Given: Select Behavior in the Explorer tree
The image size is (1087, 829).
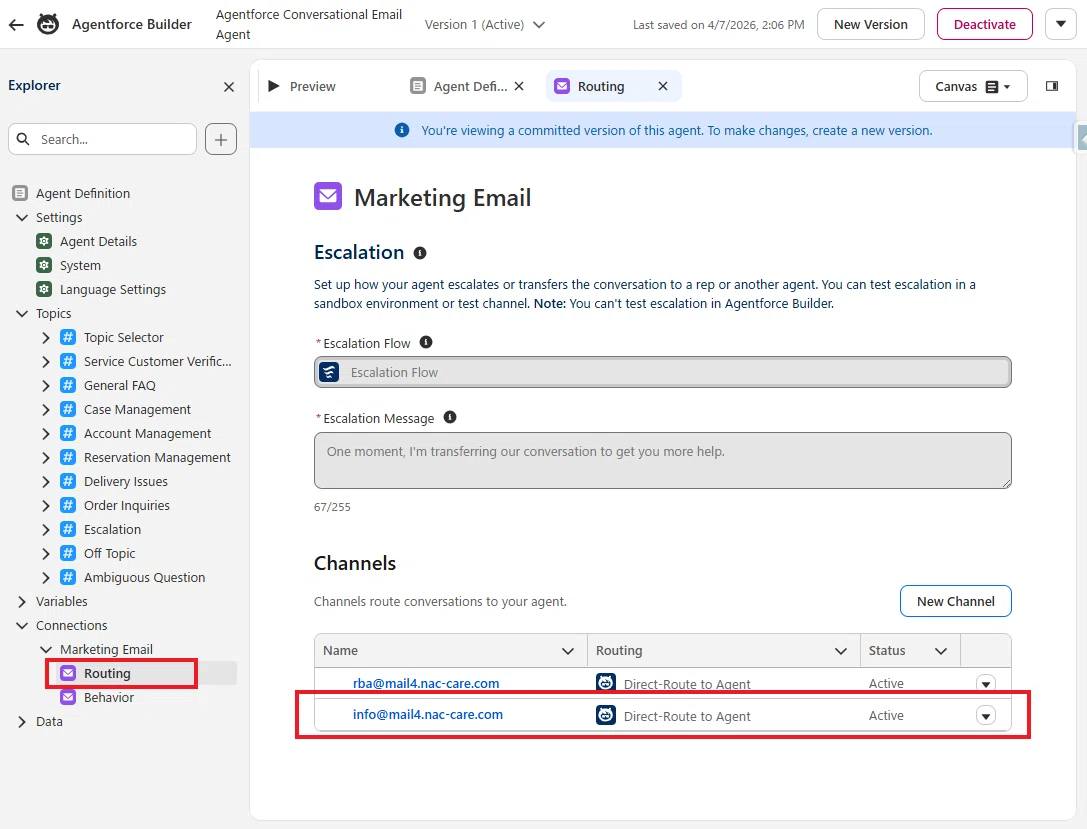Looking at the screenshot, I should click(x=109, y=697).
